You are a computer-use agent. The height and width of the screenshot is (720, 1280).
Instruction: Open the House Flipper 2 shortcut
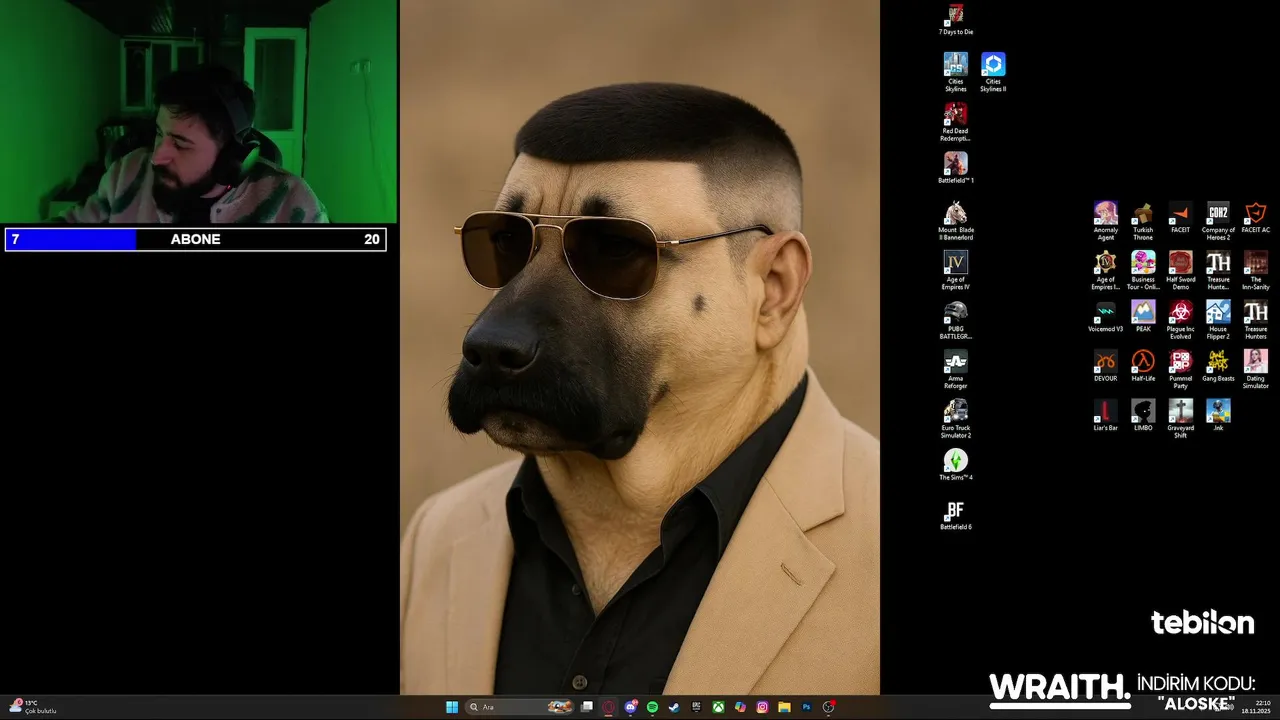point(1218,319)
